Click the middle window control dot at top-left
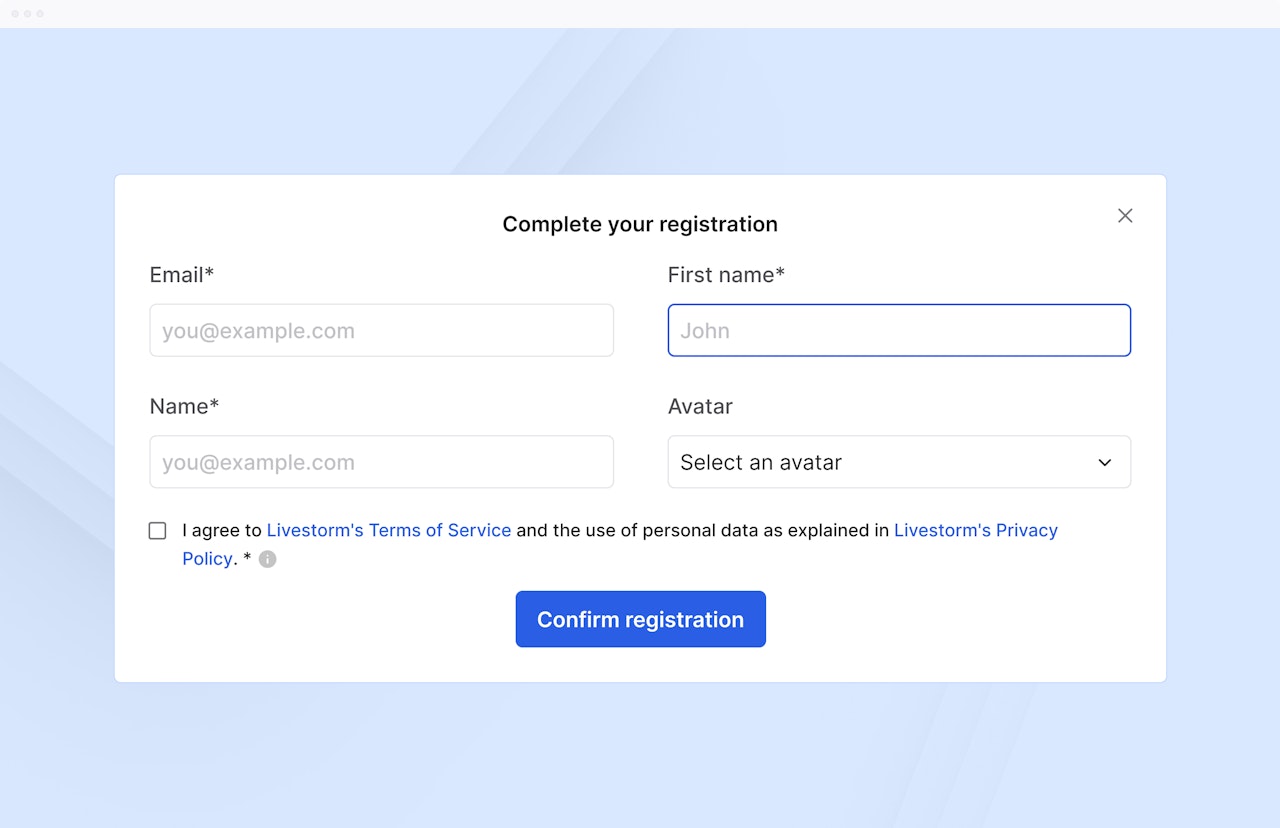Viewport: 1280px width, 828px height. point(28,14)
